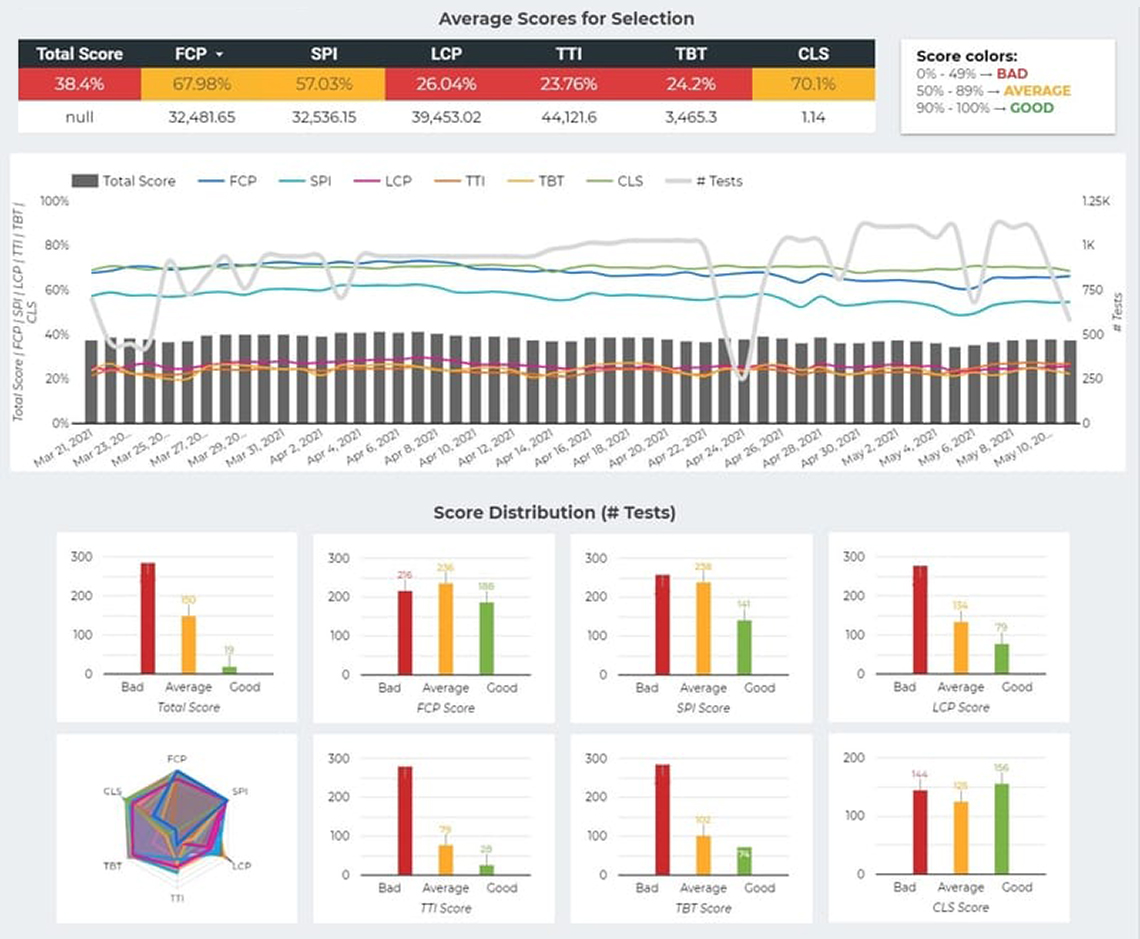Image resolution: width=1140 pixels, height=939 pixels.
Task: Select the Total Score column header
Action: [79, 54]
